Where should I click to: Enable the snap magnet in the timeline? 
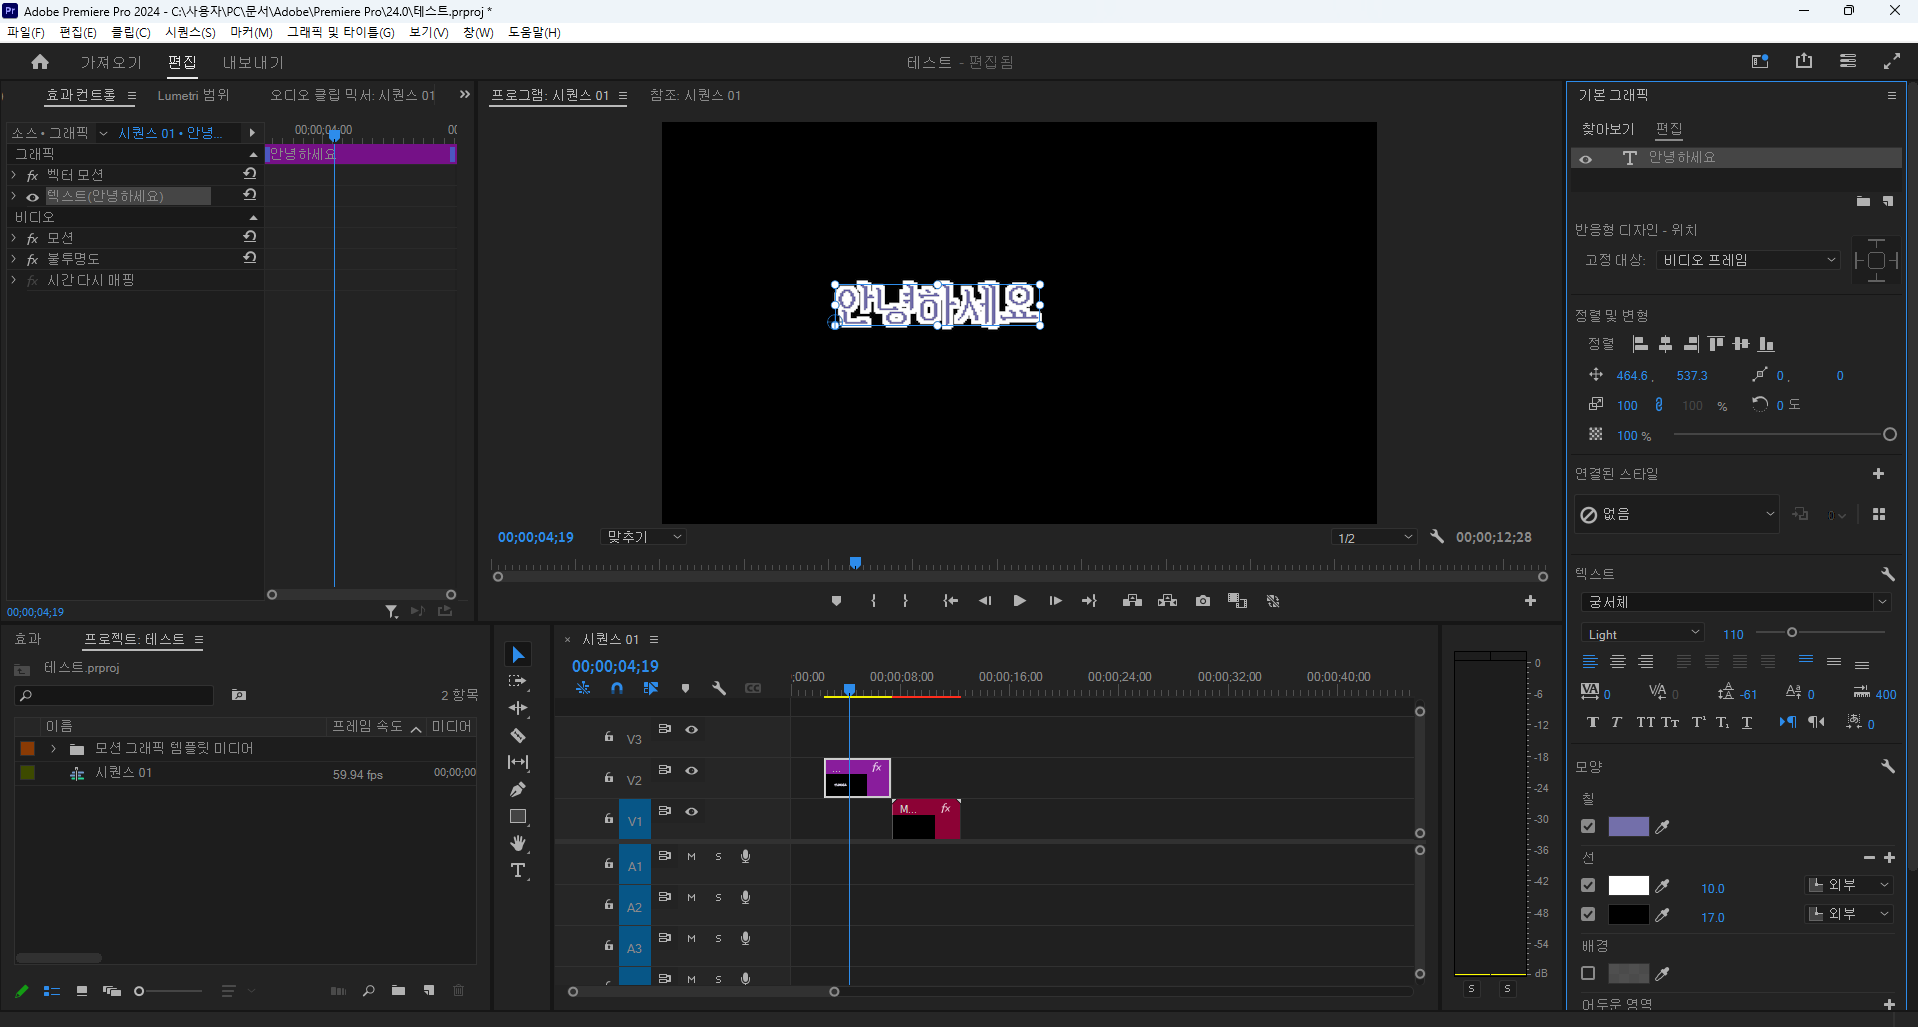tap(617, 688)
